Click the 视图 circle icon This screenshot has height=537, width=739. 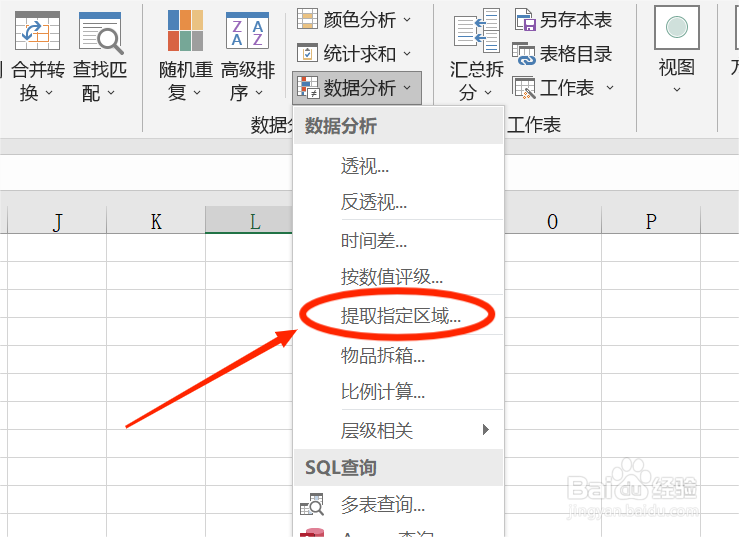click(x=676, y=27)
